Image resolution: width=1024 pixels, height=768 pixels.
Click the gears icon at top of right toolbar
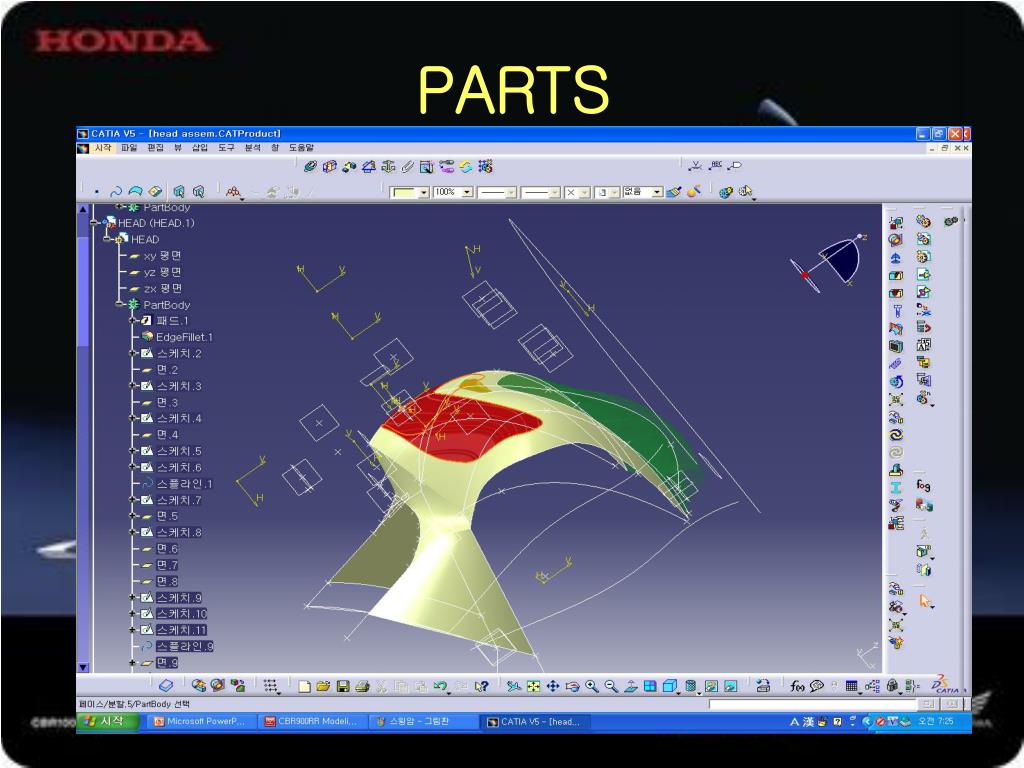click(951, 221)
